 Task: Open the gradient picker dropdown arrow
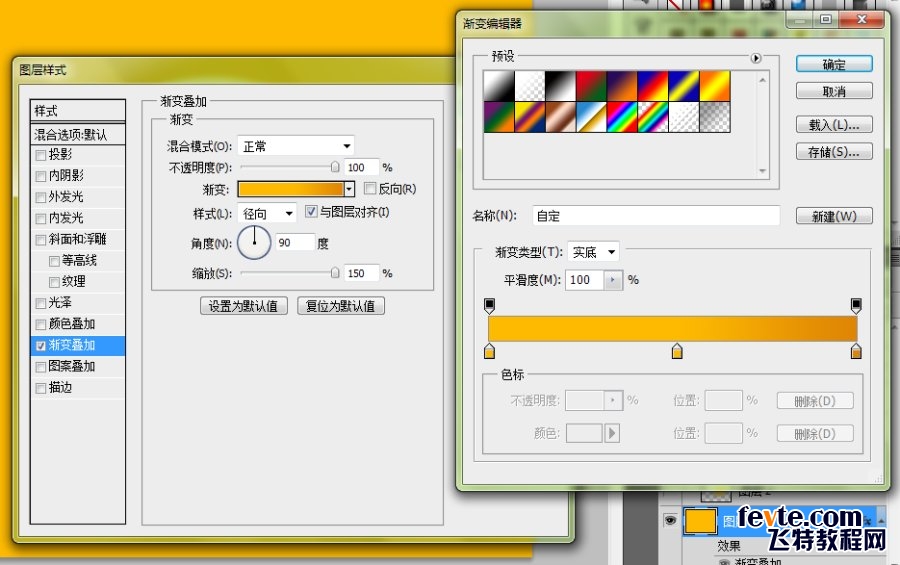coord(349,189)
